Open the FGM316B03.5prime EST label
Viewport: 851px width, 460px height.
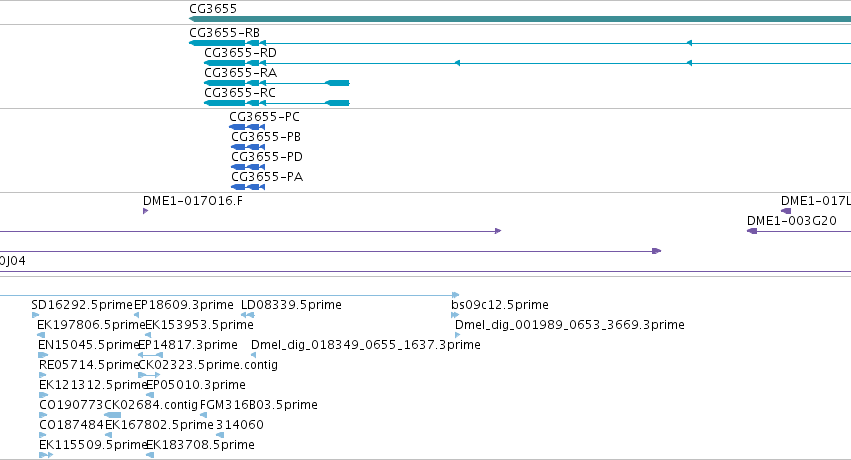259,405
